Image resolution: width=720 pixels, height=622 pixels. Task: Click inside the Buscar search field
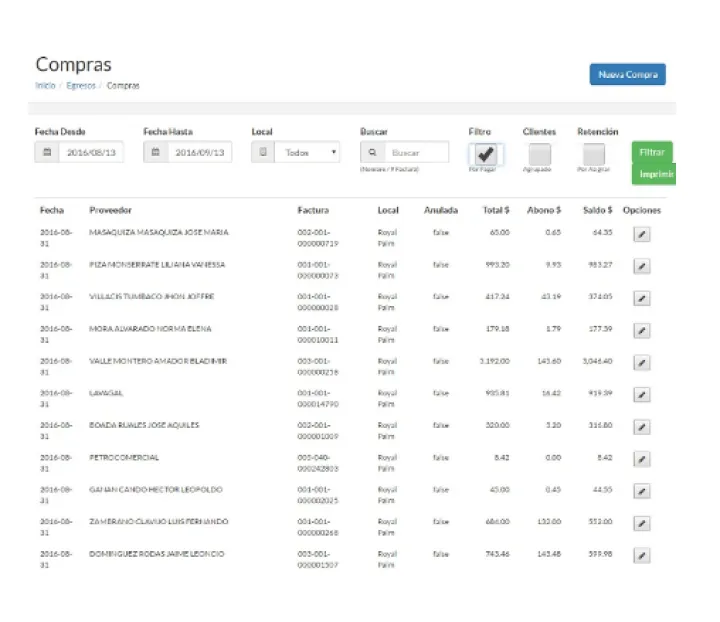coord(416,153)
